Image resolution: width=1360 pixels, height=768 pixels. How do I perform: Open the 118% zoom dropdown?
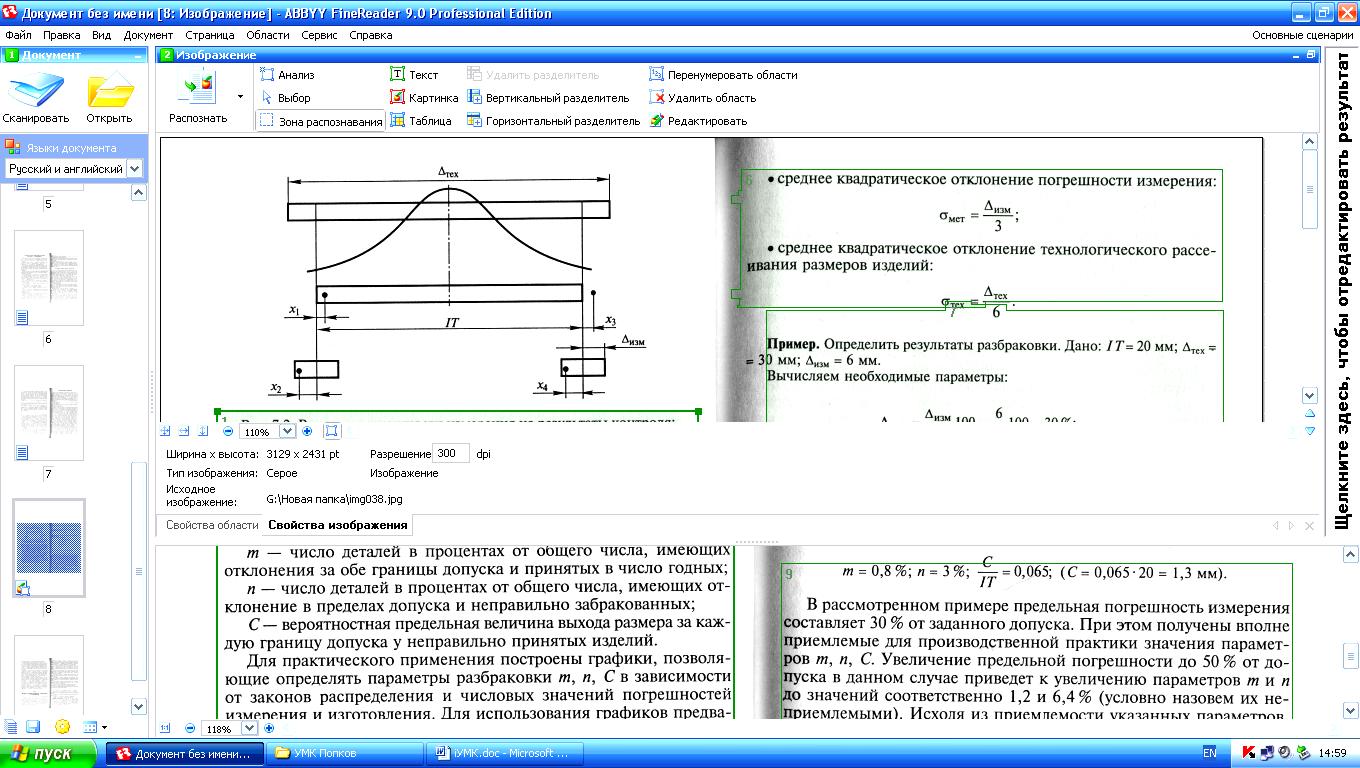click(x=249, y=729)
